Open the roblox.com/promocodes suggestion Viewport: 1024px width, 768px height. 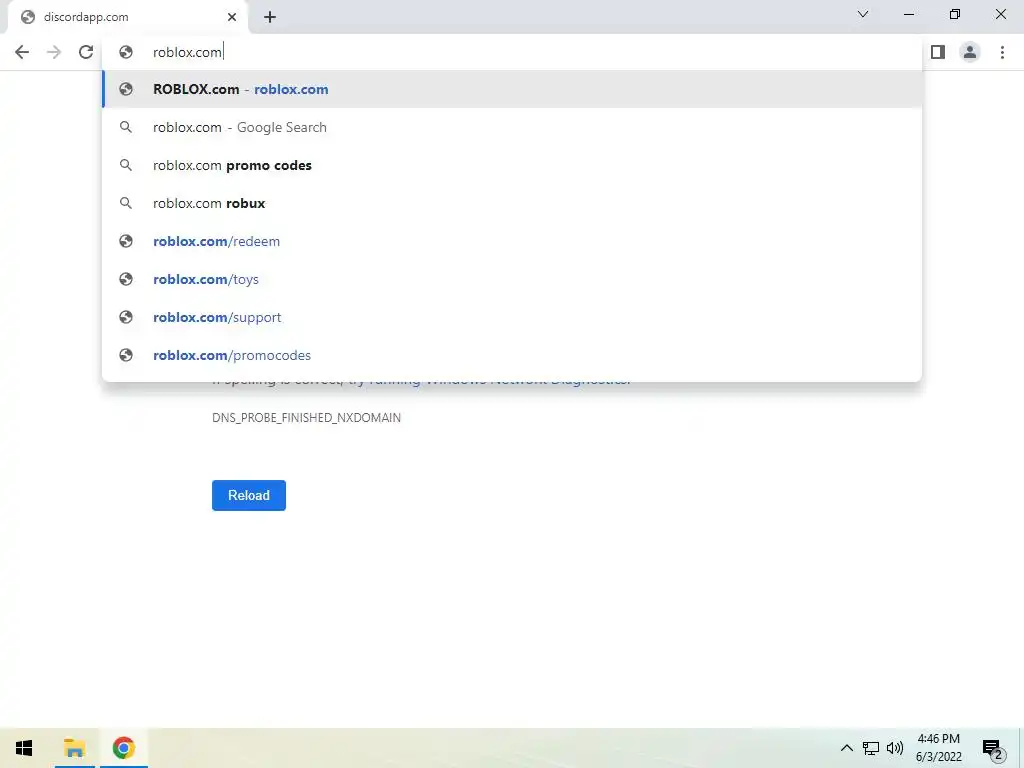coord(512,355)
